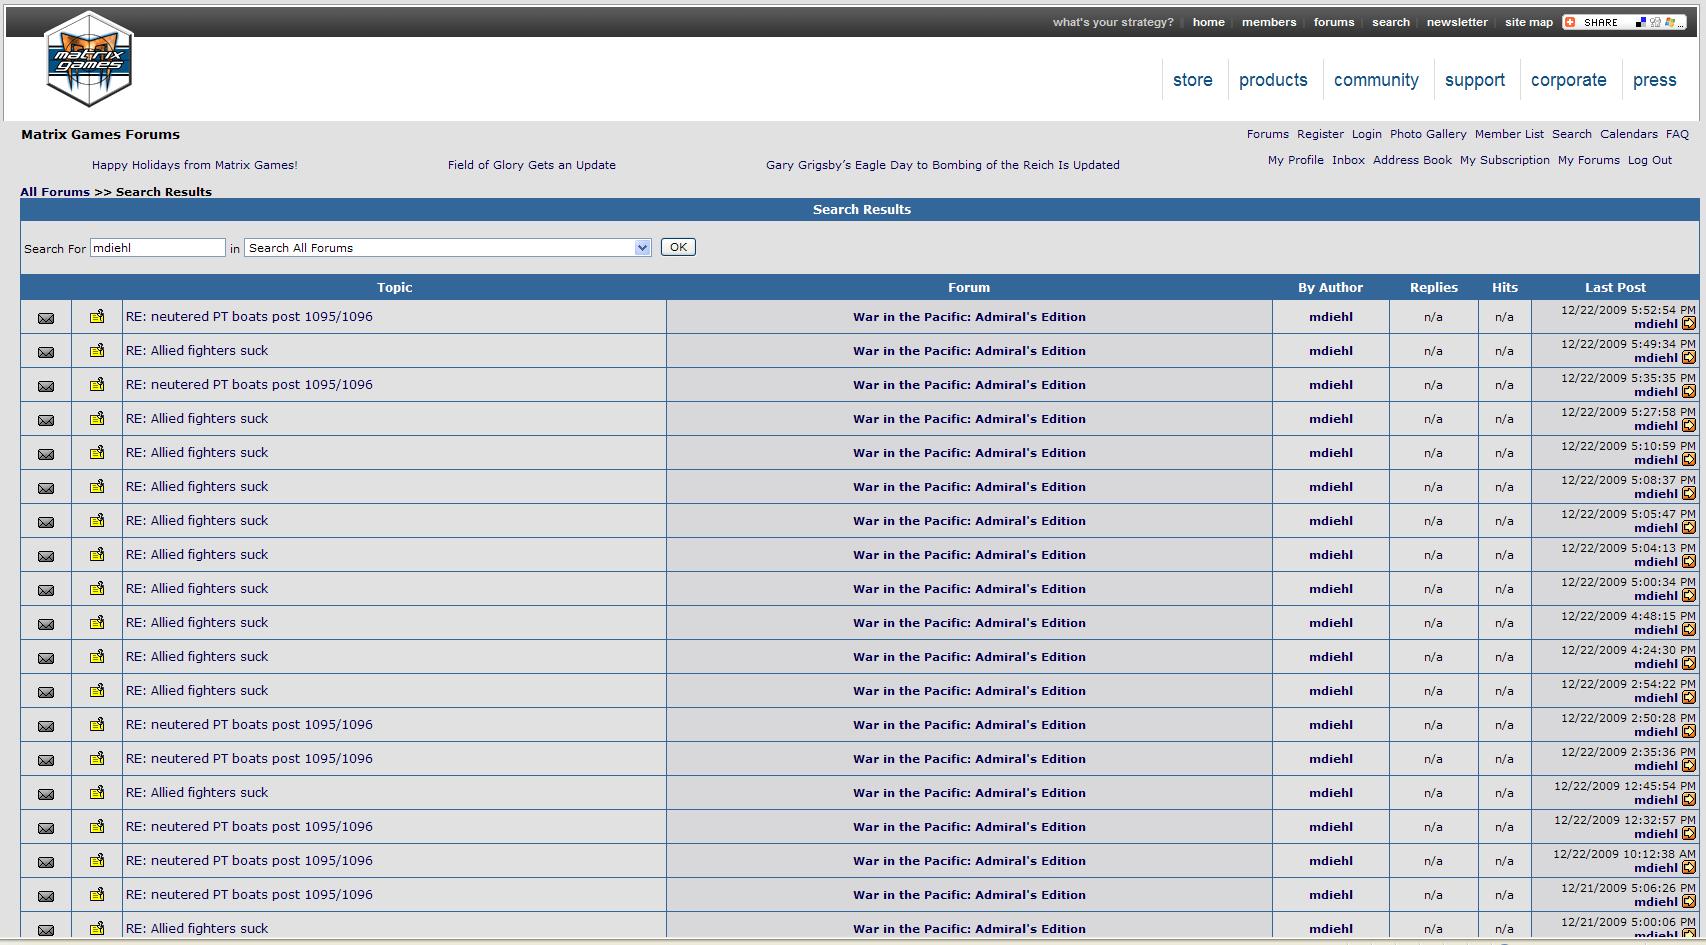Click yellow post icon in the 5:04:13 PM row
The height and width of the screenshot is (945, 1706).
point(97,555)
